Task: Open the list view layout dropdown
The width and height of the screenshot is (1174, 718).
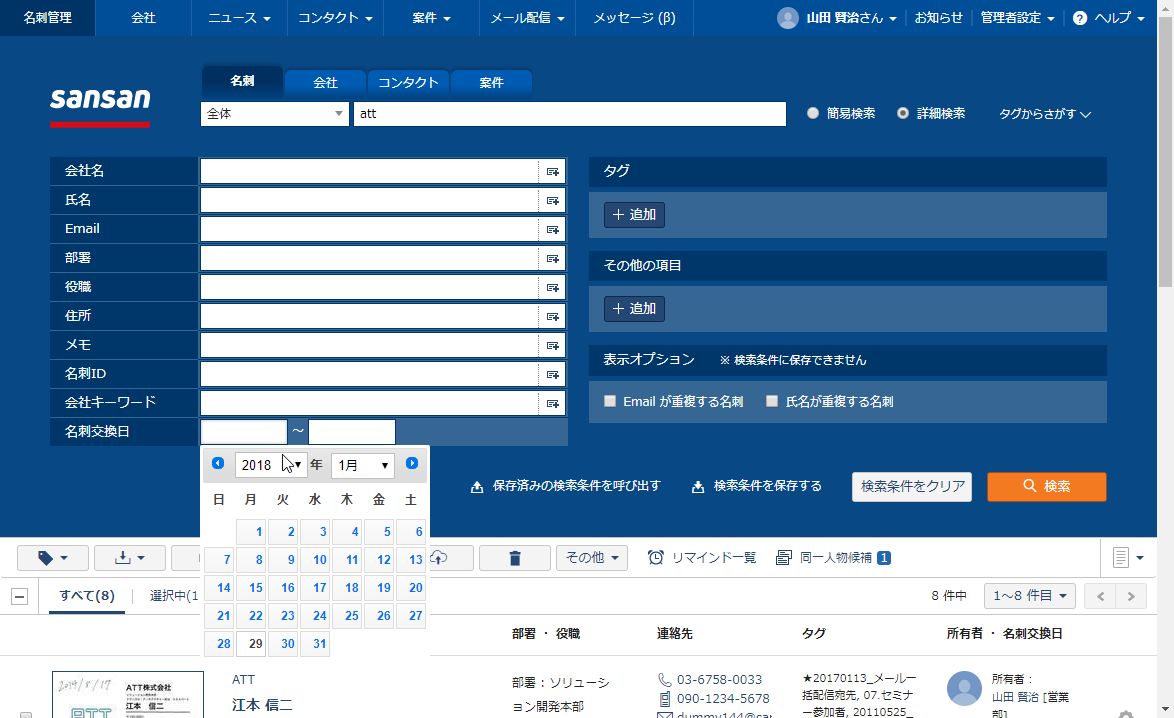Action: tap(1128, 558)
